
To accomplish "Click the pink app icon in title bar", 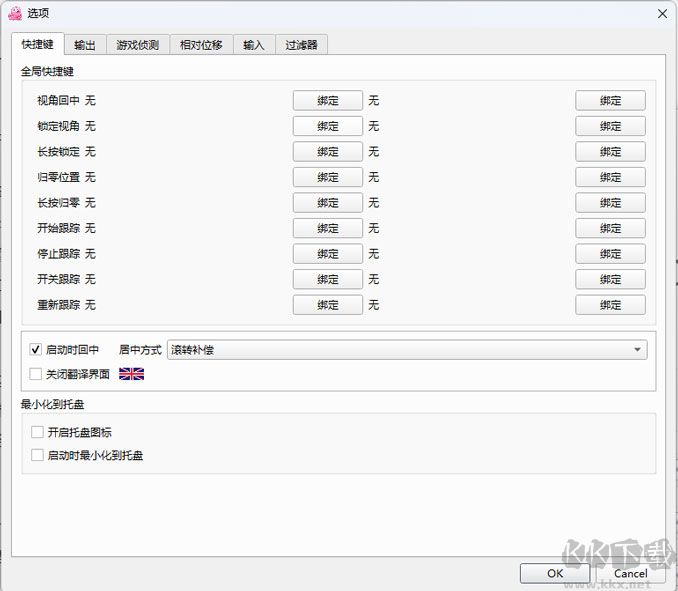I will pos(15,13).
